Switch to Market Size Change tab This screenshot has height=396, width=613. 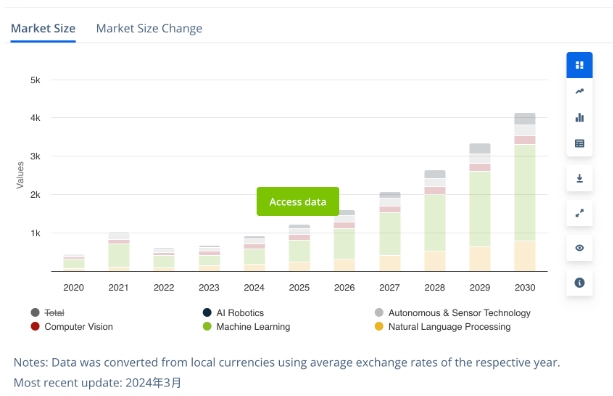coord(149,29)
